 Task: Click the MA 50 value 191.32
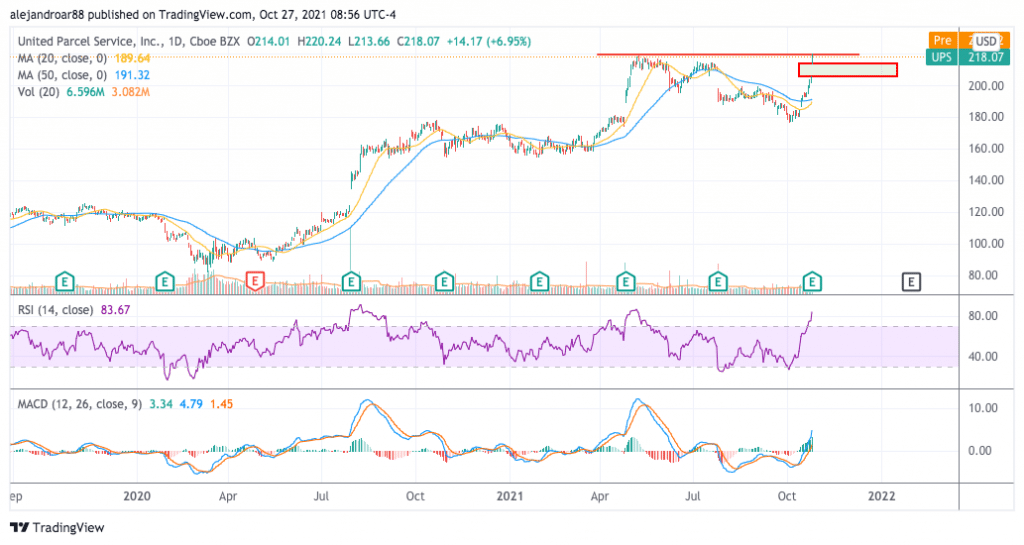(x=133, y=75)
